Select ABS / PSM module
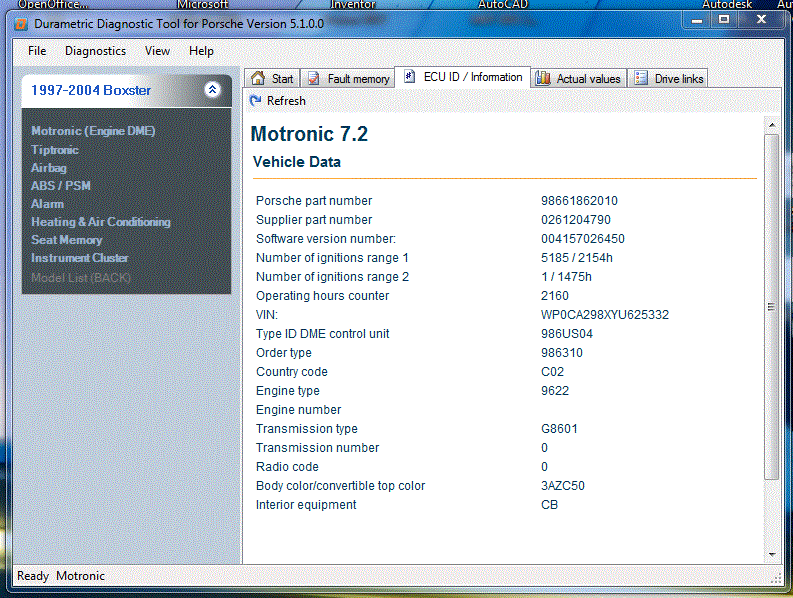This screenshot has height=598, width=793. pos(60,186)
